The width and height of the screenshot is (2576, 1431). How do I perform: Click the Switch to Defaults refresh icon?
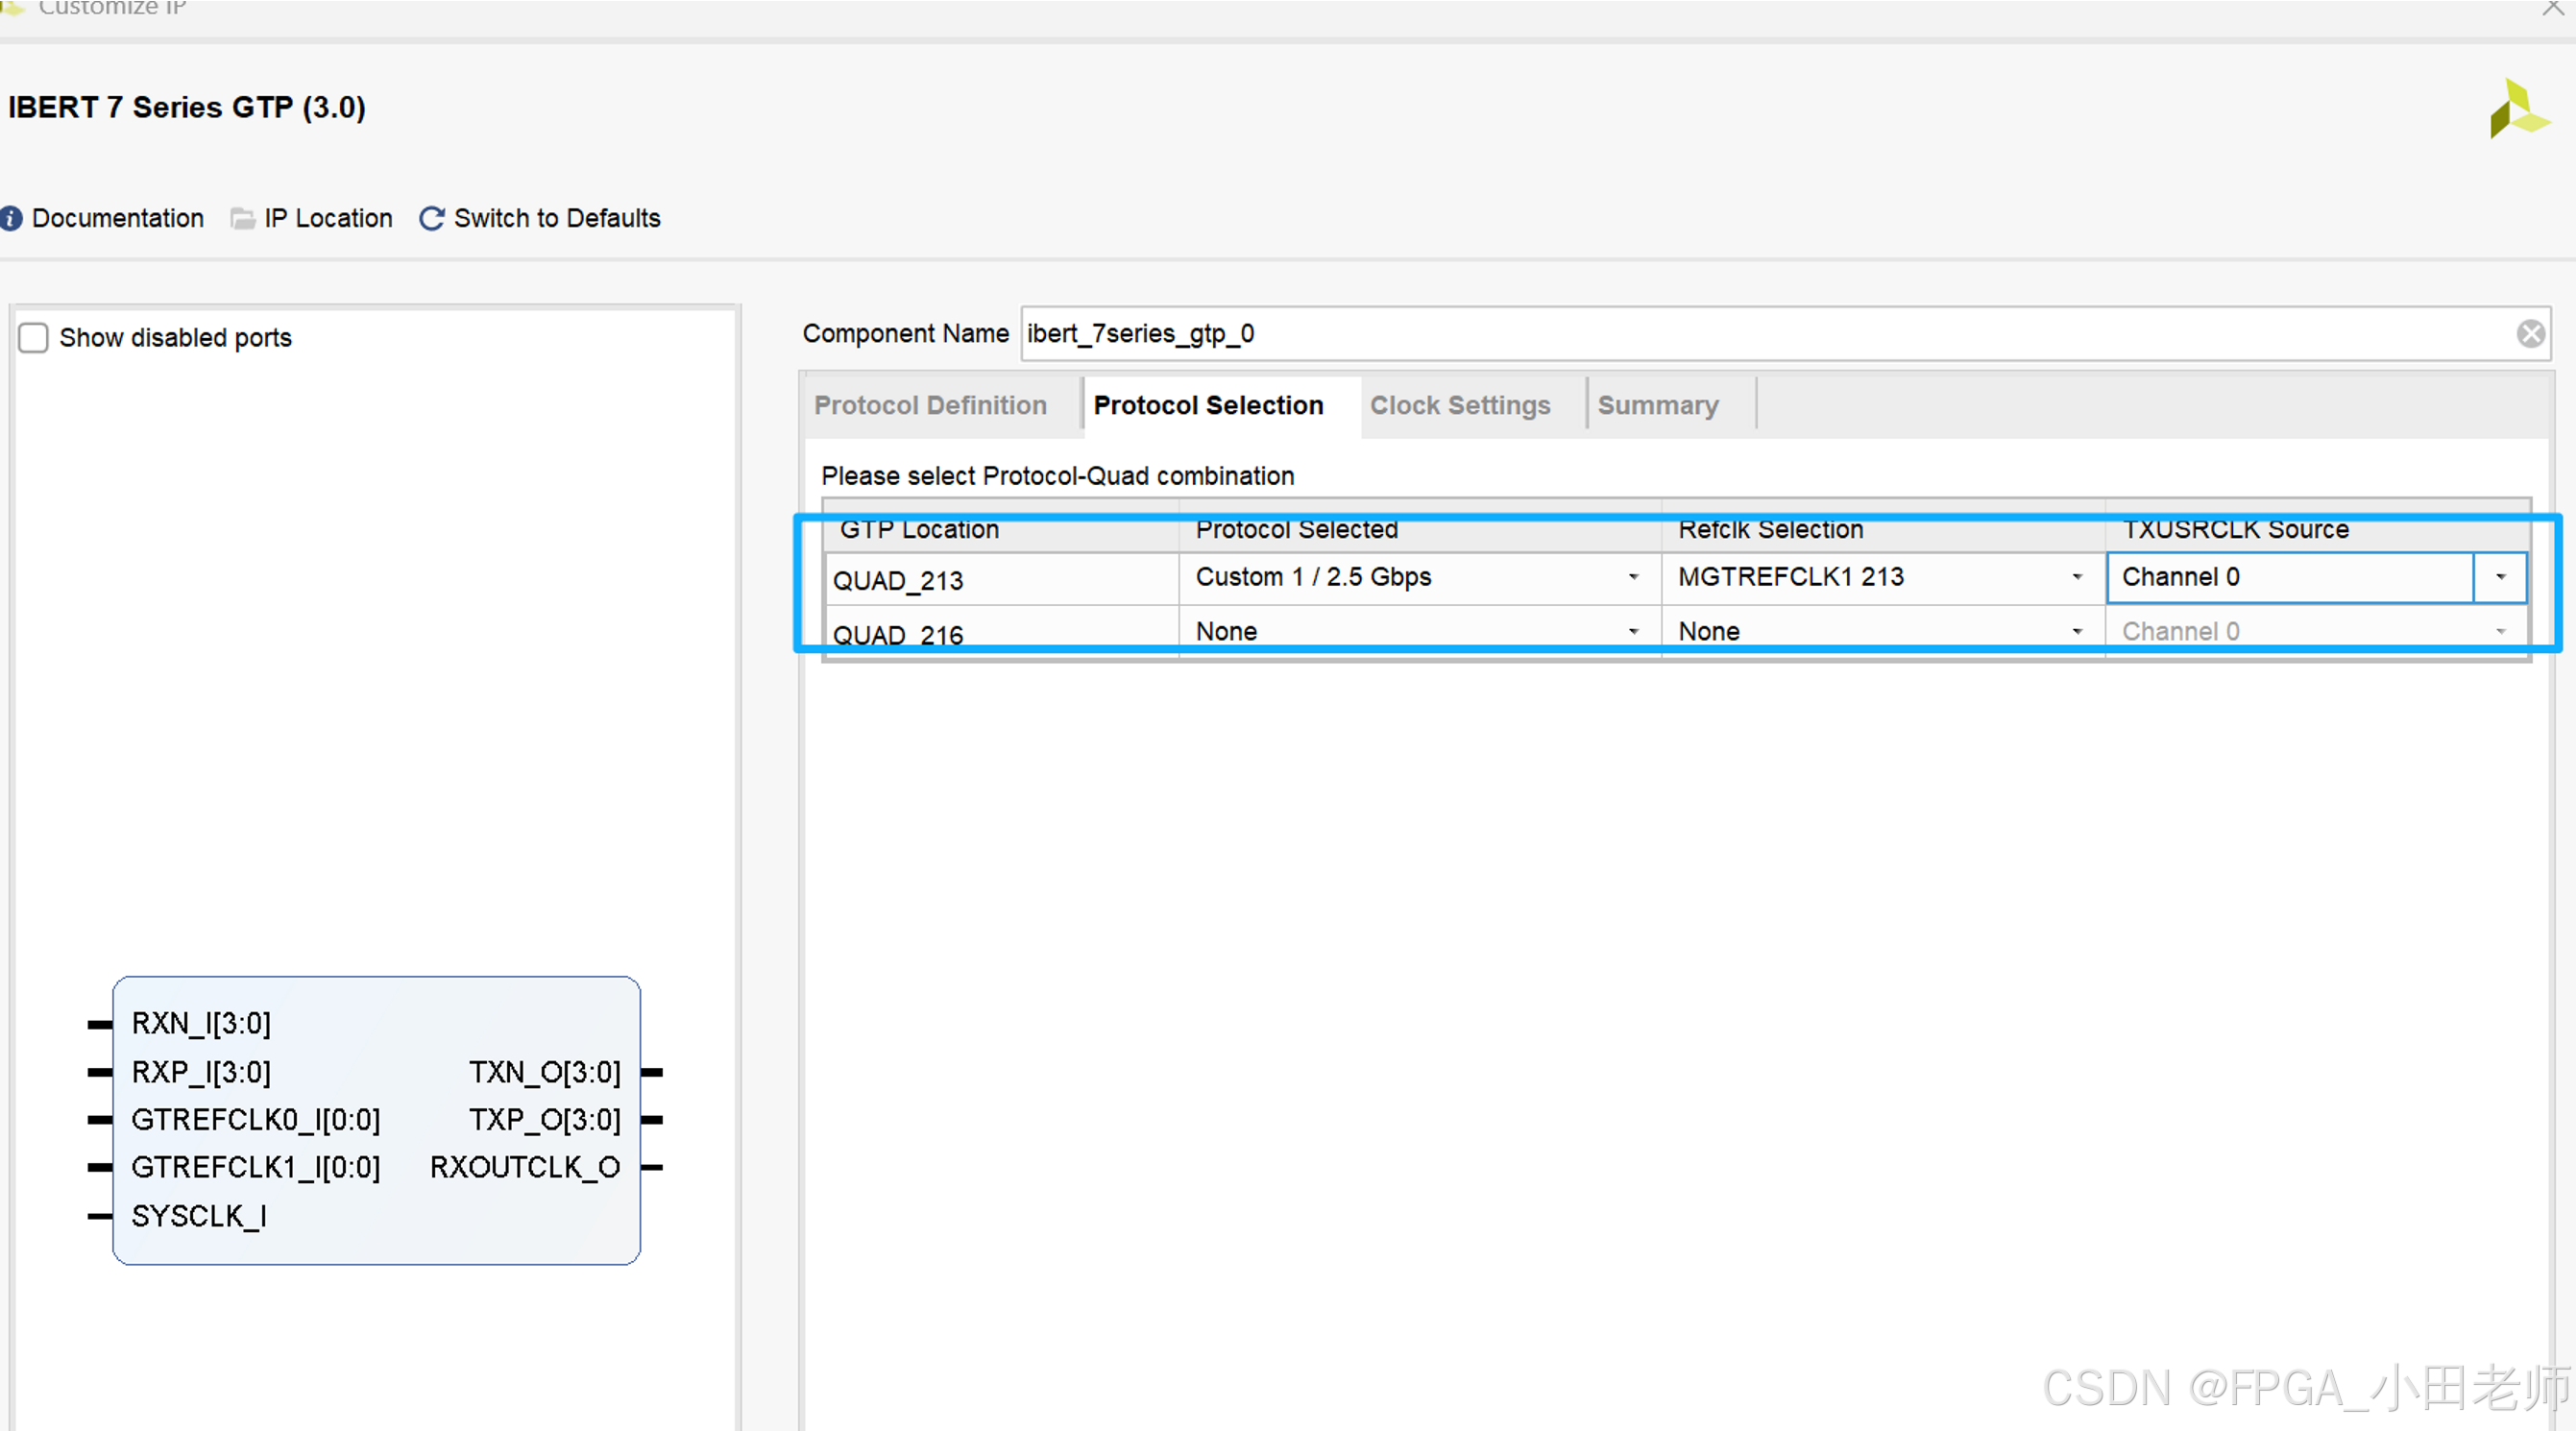431,218
